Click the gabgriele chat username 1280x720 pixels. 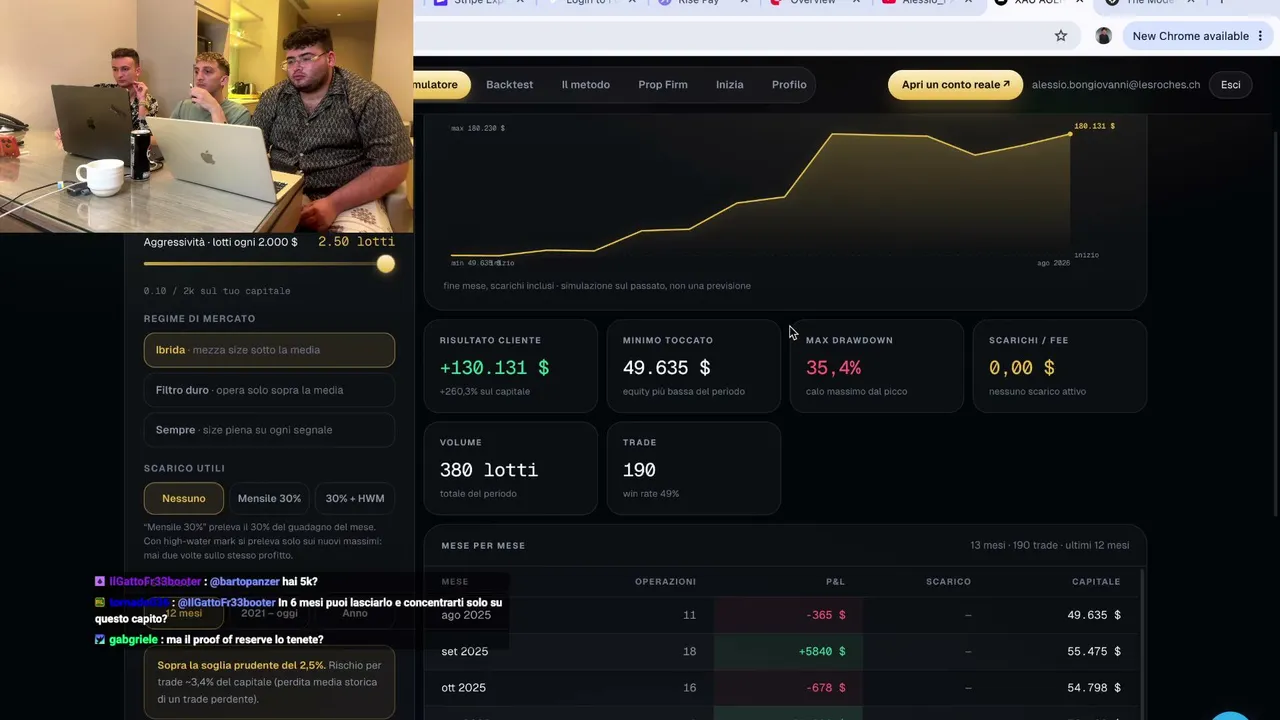click(133, 640)
